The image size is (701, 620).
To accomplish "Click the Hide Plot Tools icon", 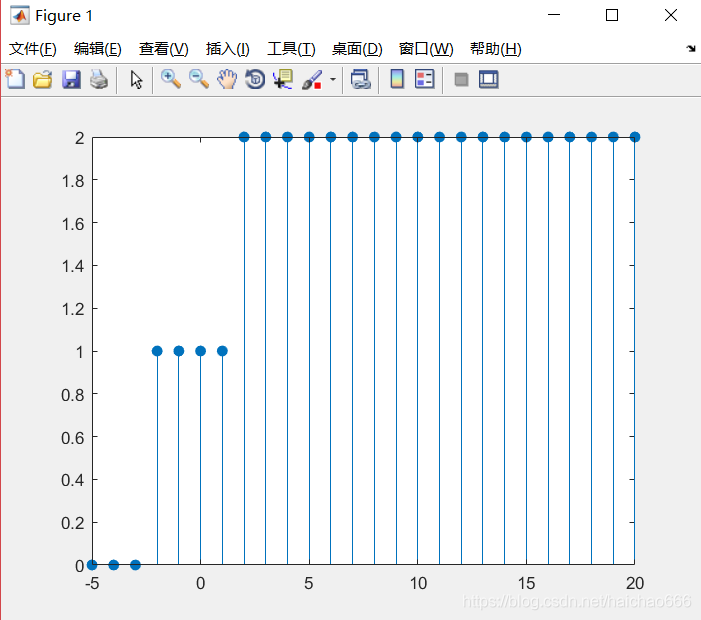I will (x=461, y=80).
